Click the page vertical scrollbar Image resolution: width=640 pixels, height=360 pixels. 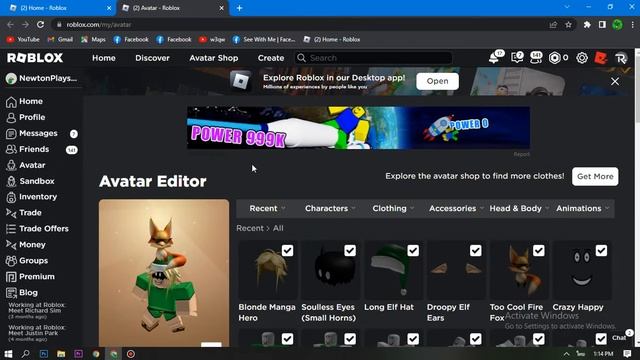pyautogui.click(x=637, y=198)
